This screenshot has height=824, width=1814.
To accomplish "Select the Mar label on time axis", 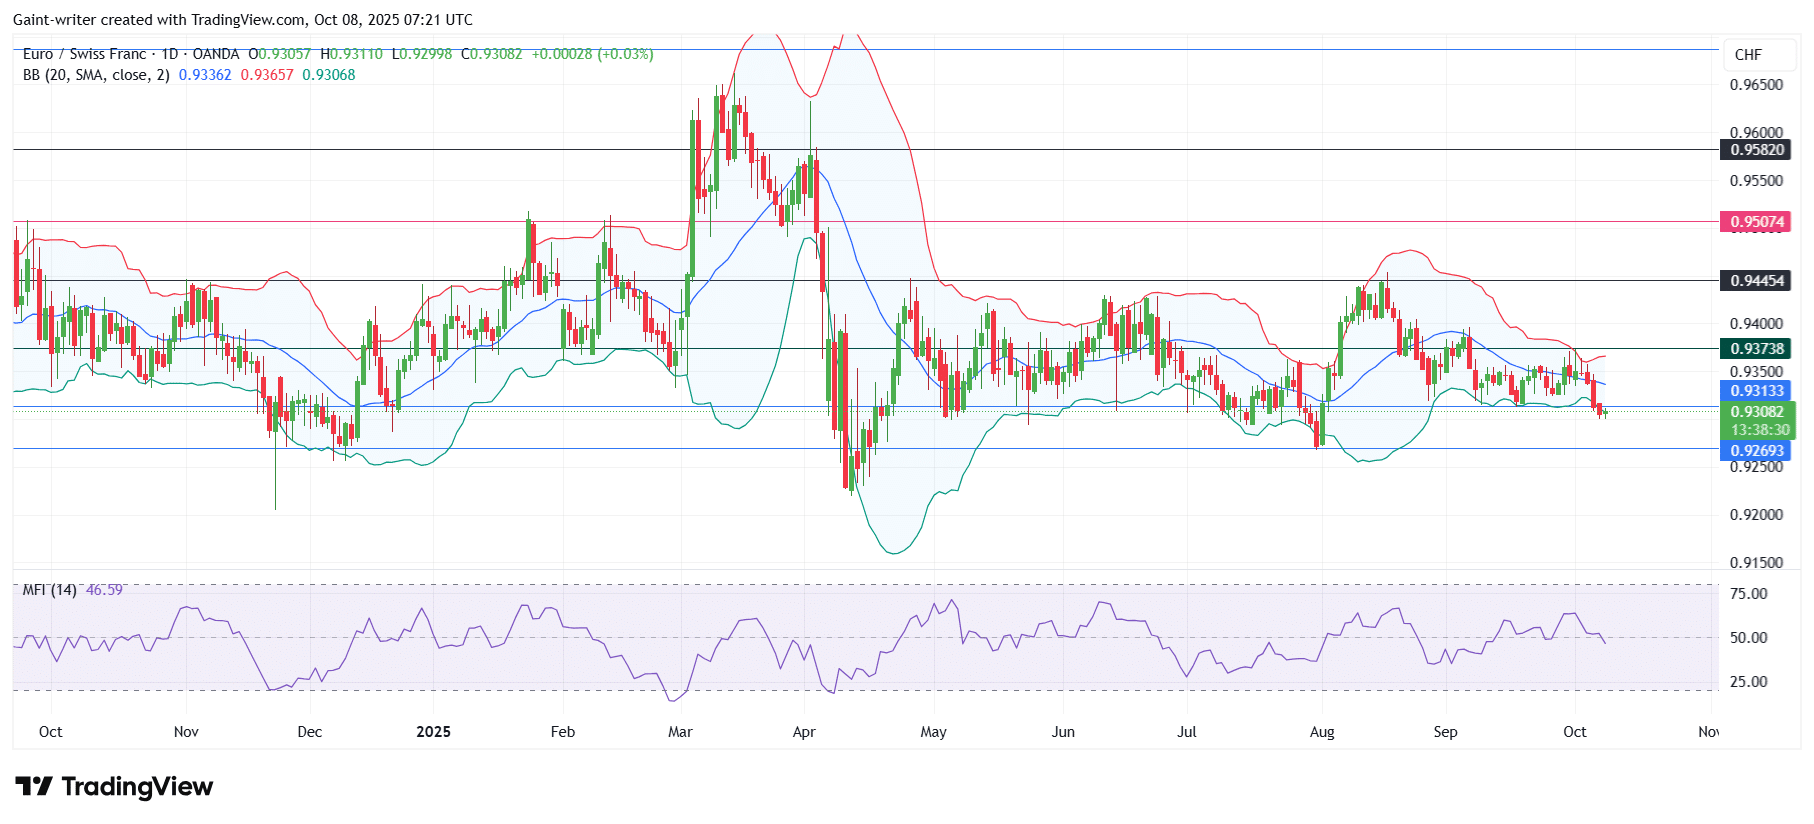I will [680, 732].
